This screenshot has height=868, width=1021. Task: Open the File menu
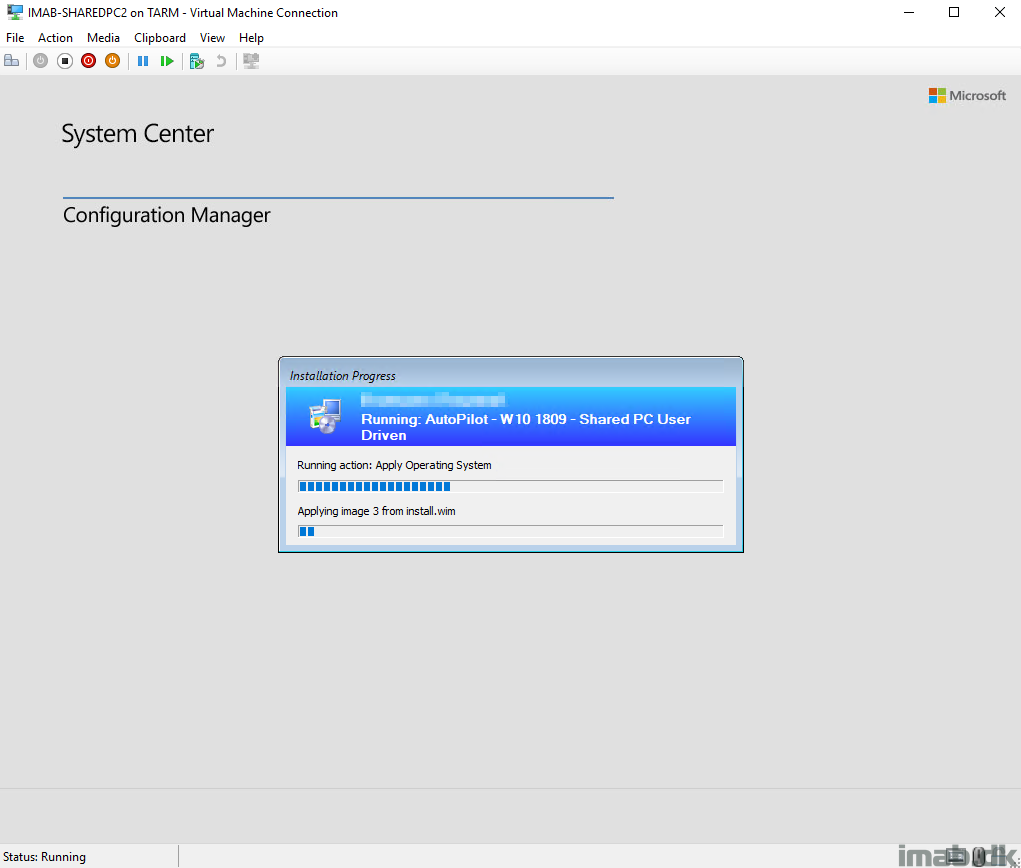pos(15,38)
